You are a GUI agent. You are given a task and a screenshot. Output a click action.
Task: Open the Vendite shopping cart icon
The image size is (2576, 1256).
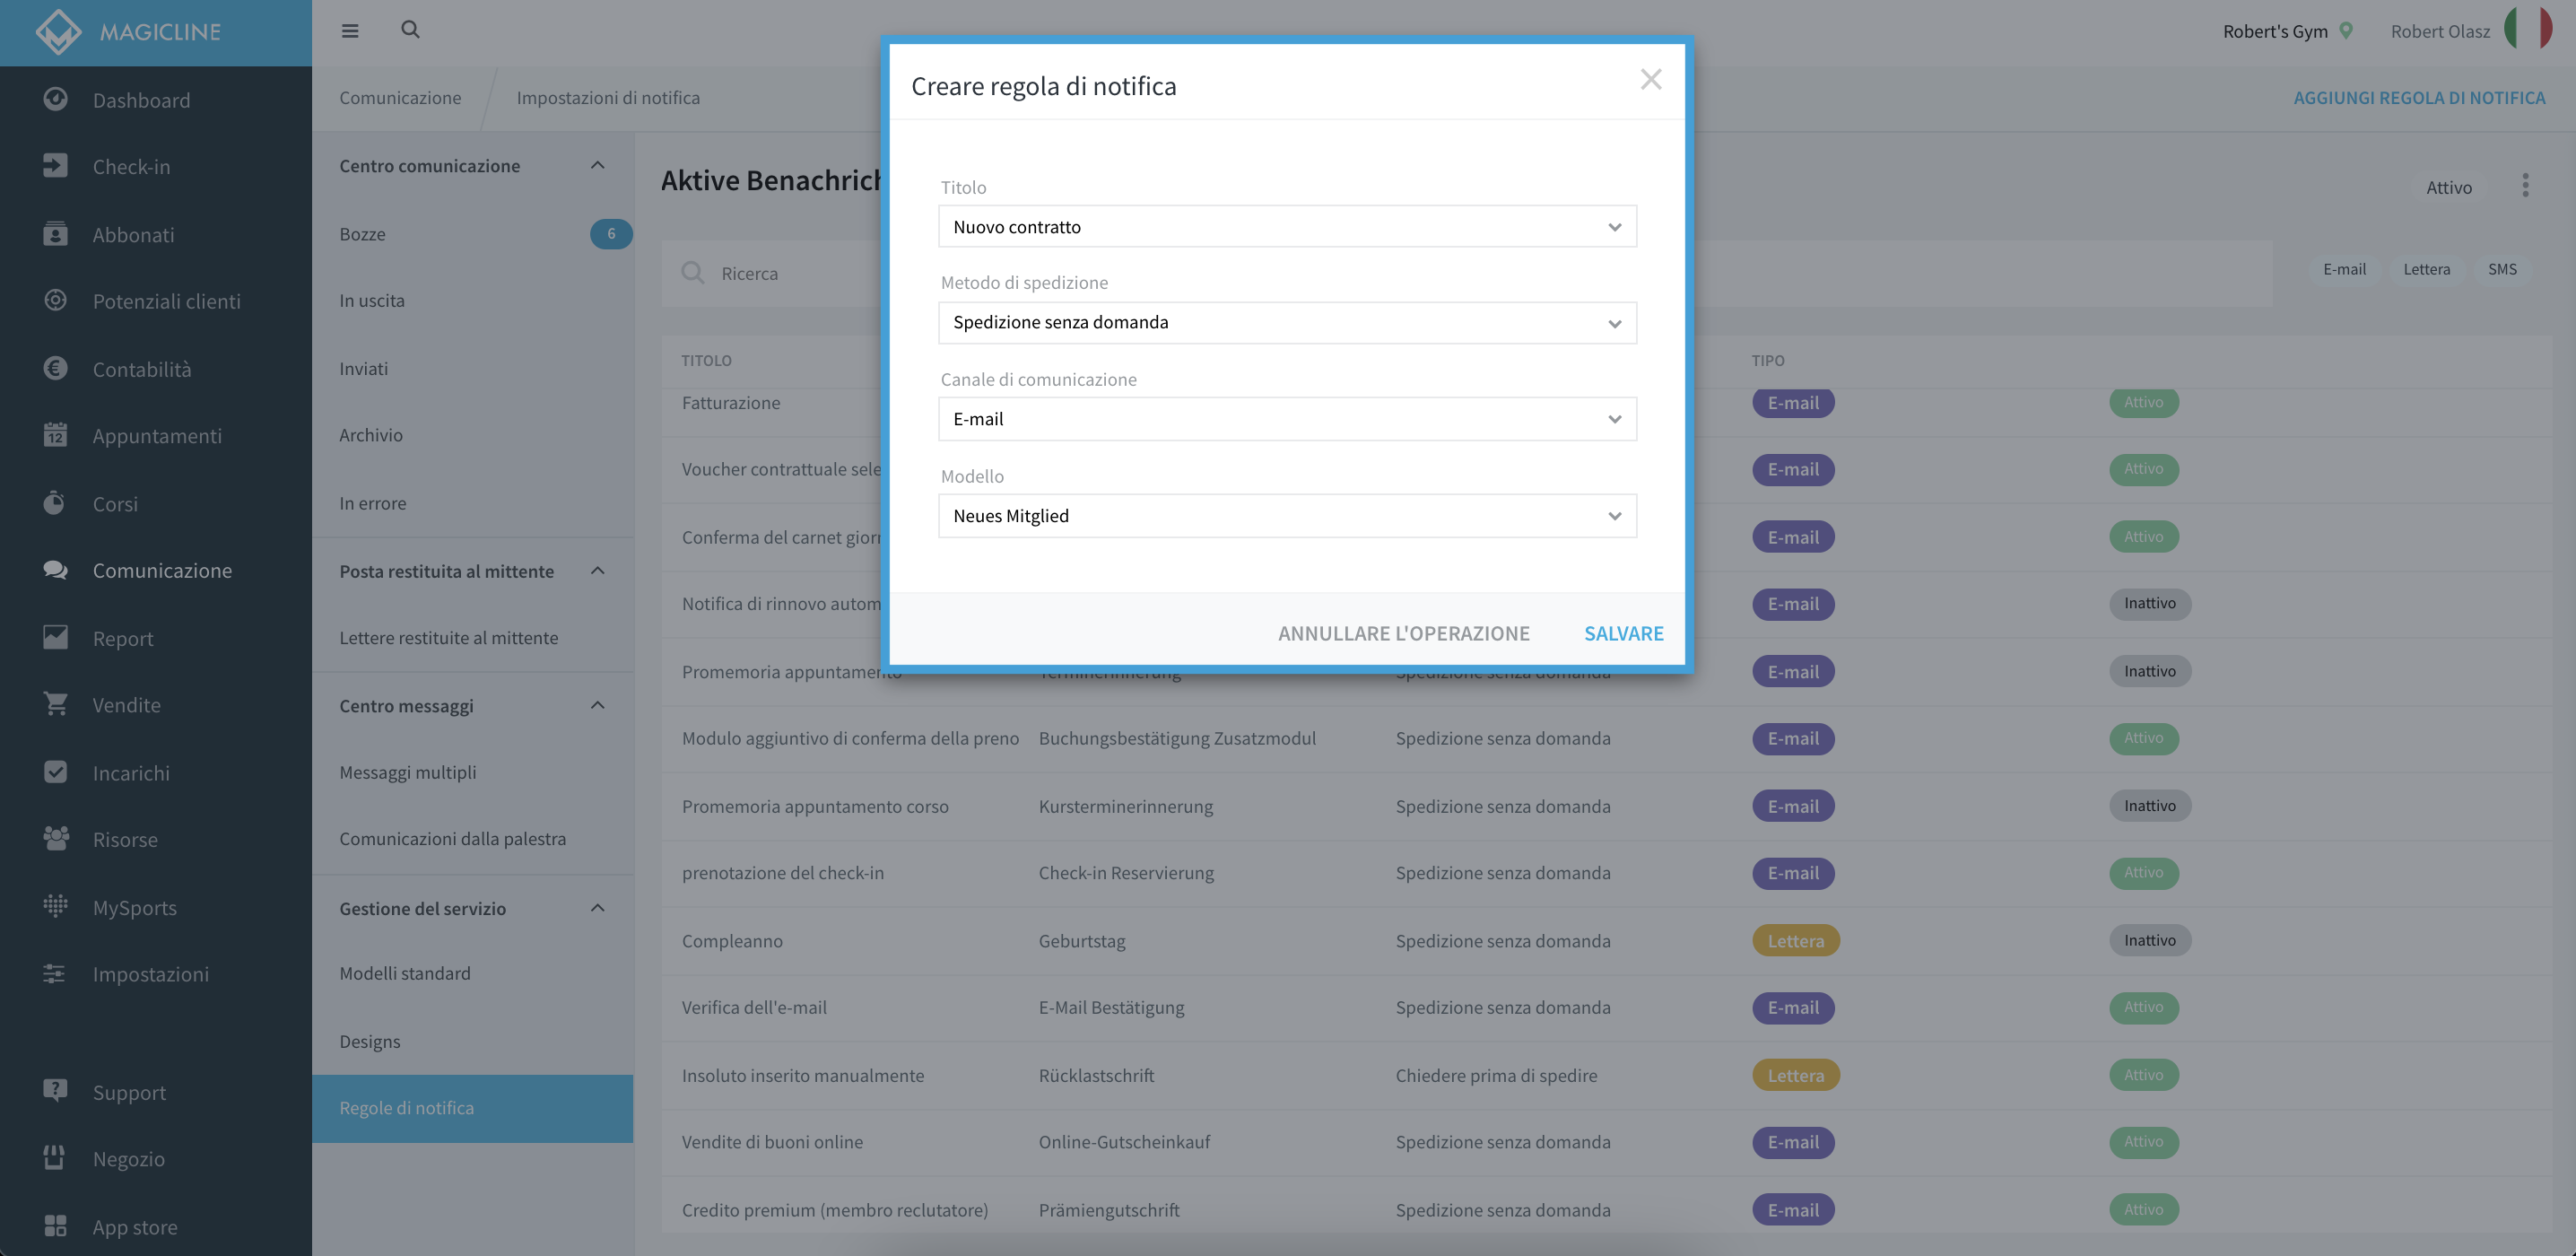55,704
